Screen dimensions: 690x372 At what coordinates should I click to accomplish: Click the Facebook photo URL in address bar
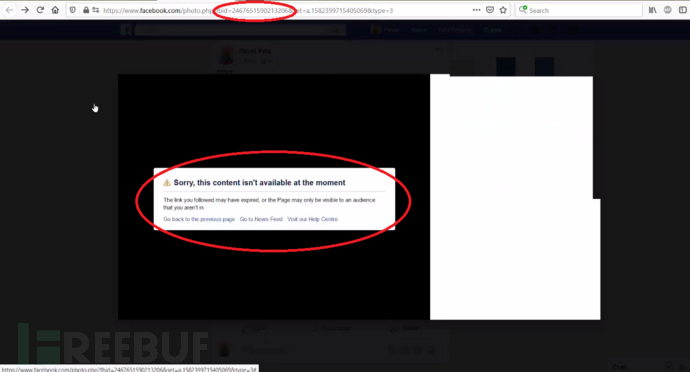248,11
